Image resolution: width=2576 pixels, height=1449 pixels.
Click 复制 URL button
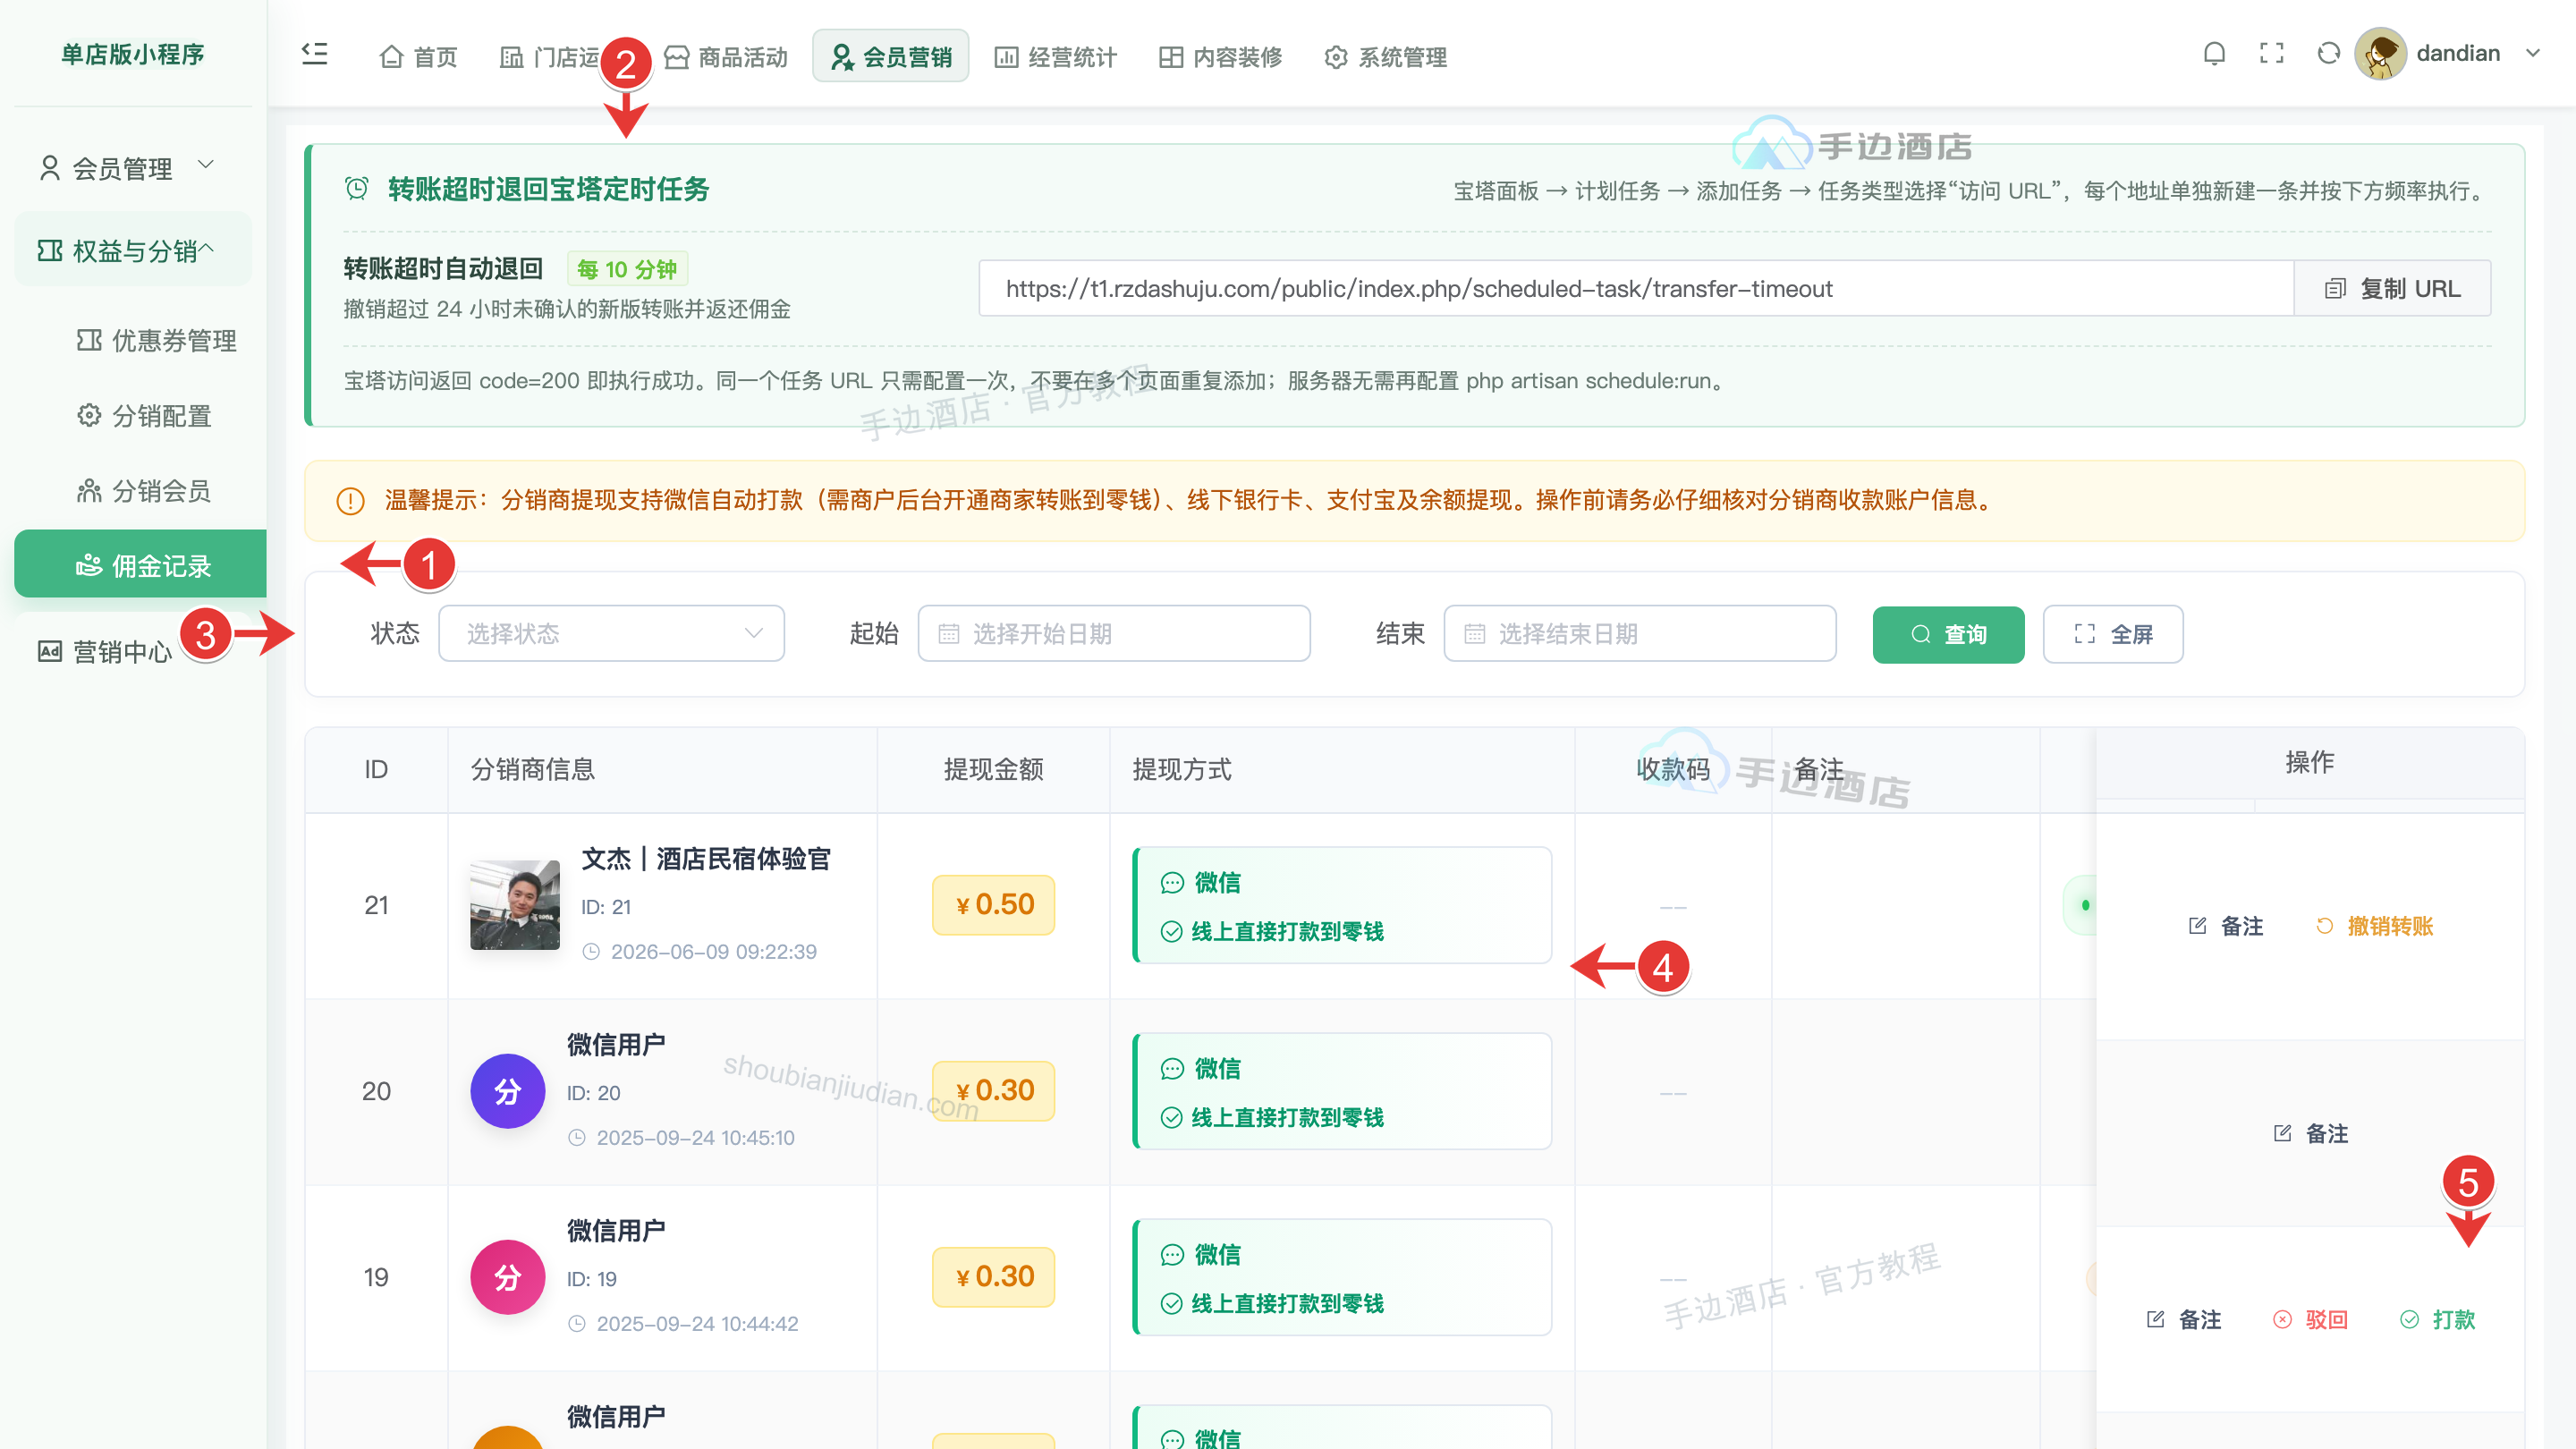coord(2392,289)
